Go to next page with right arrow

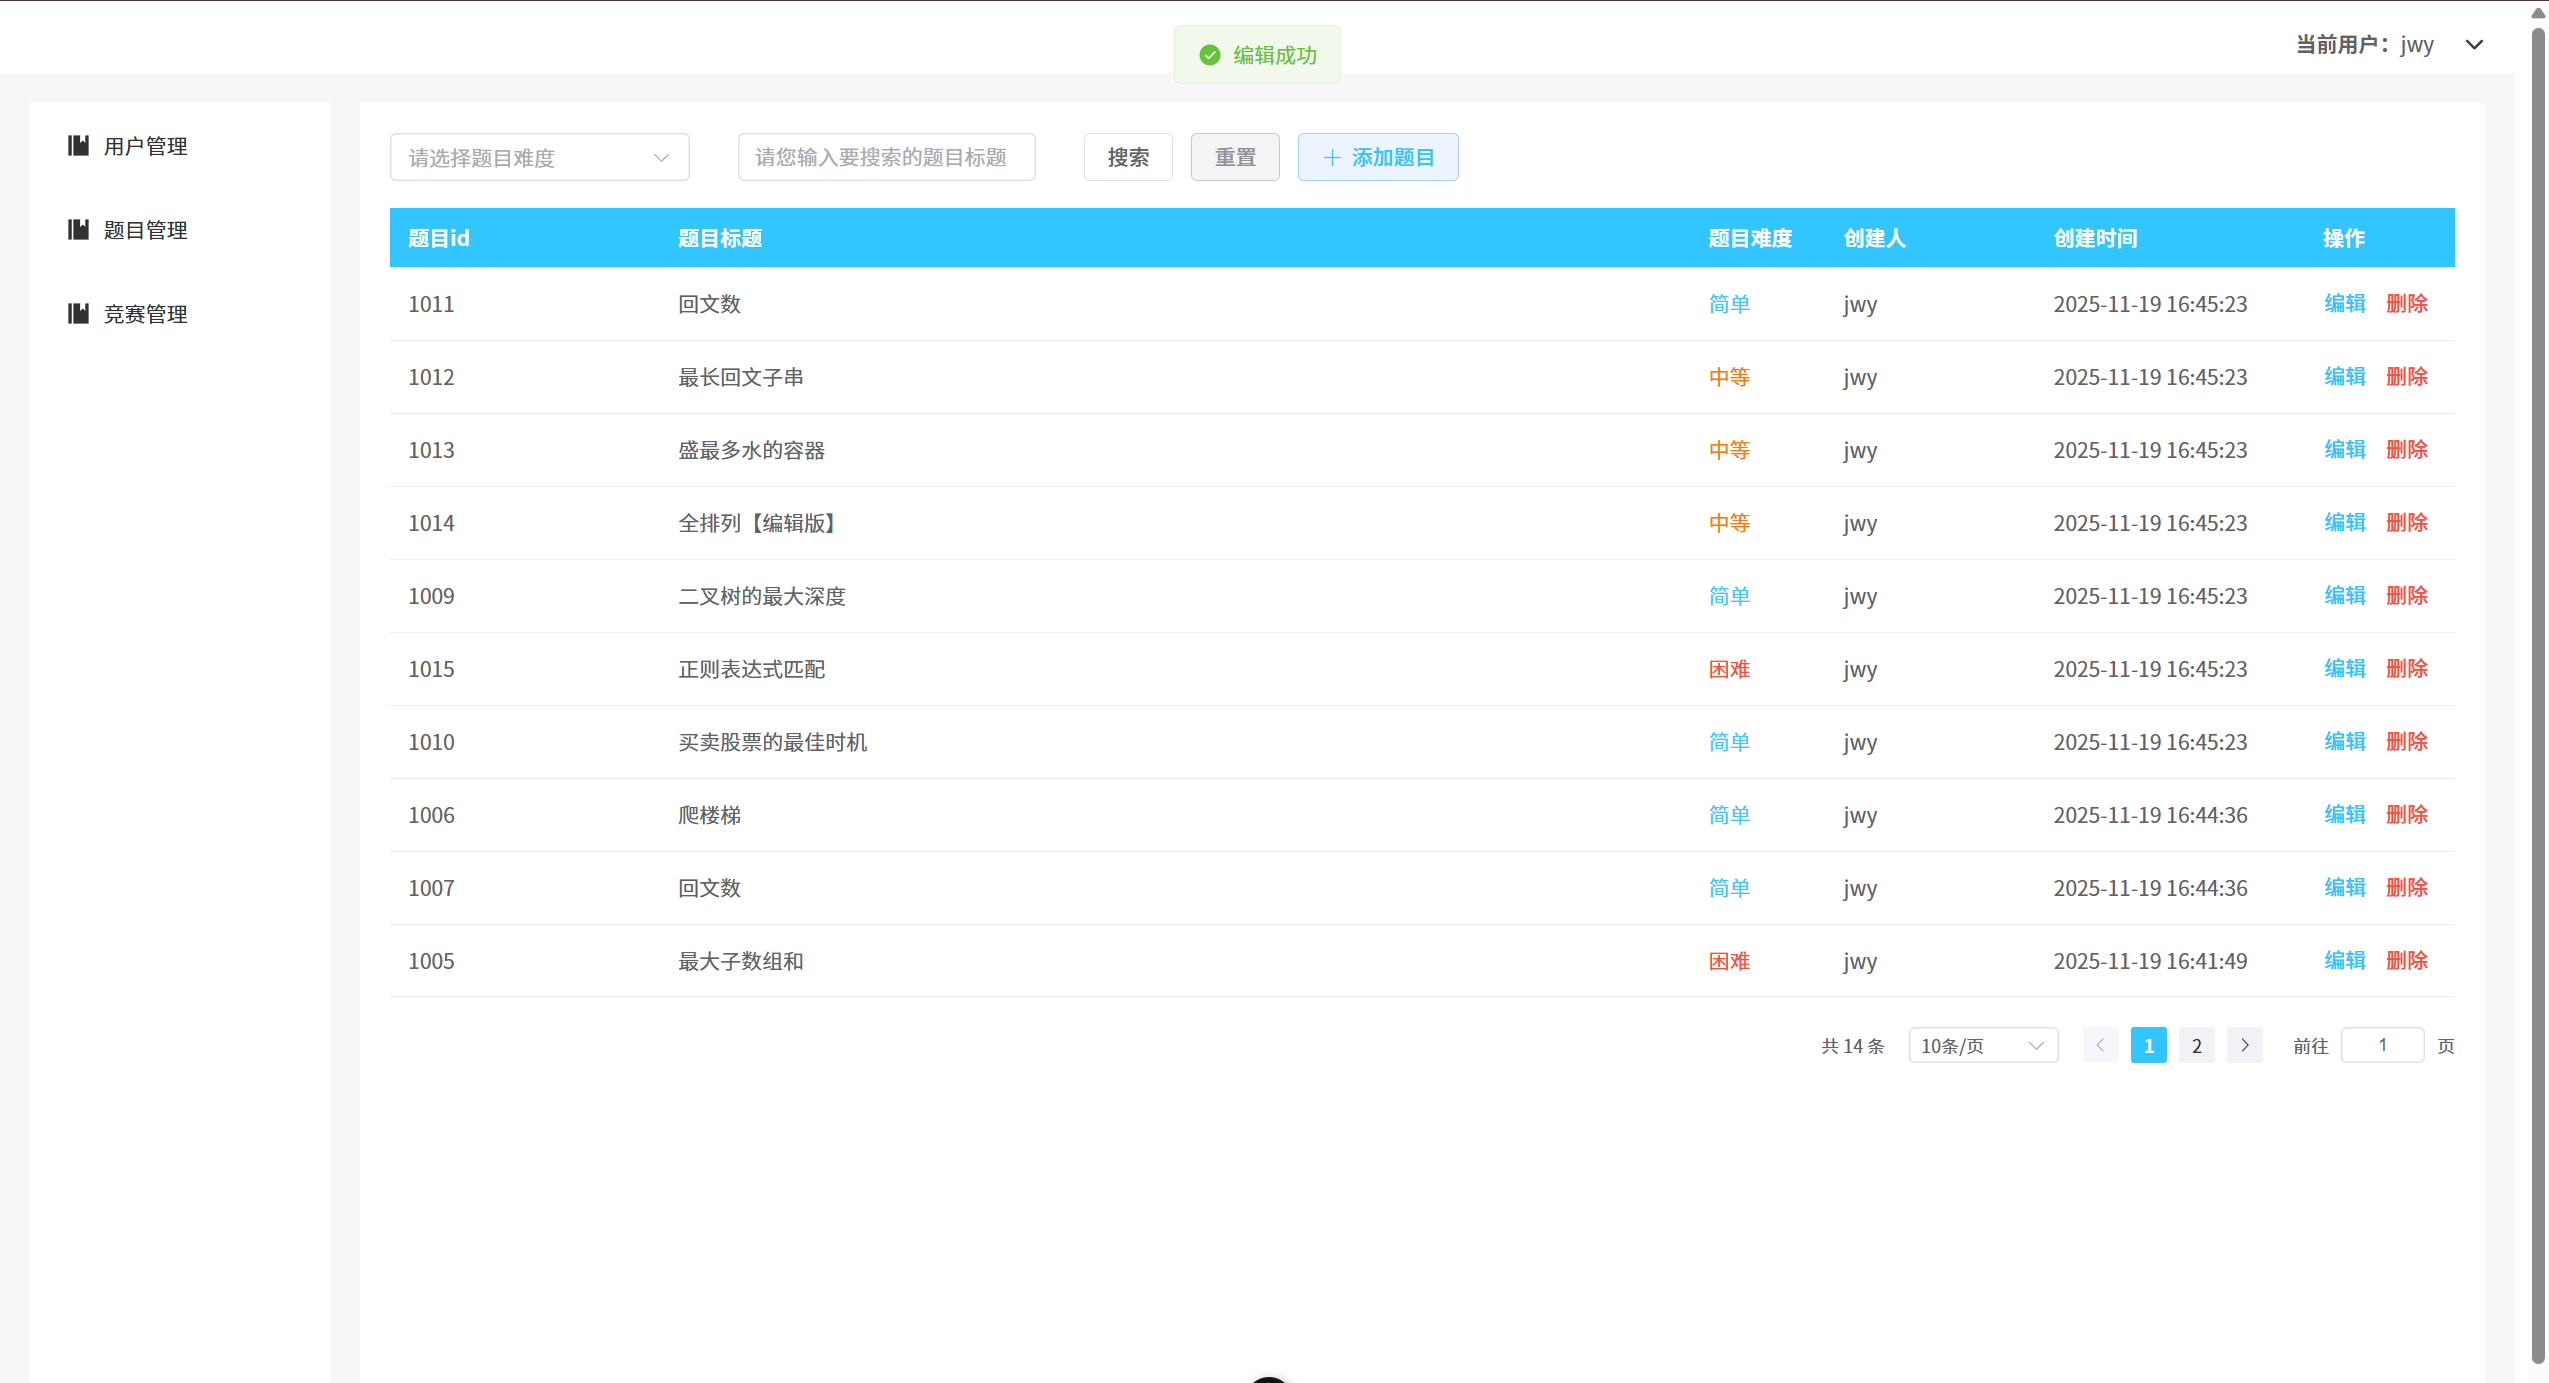click(x=2244, y=1045)
